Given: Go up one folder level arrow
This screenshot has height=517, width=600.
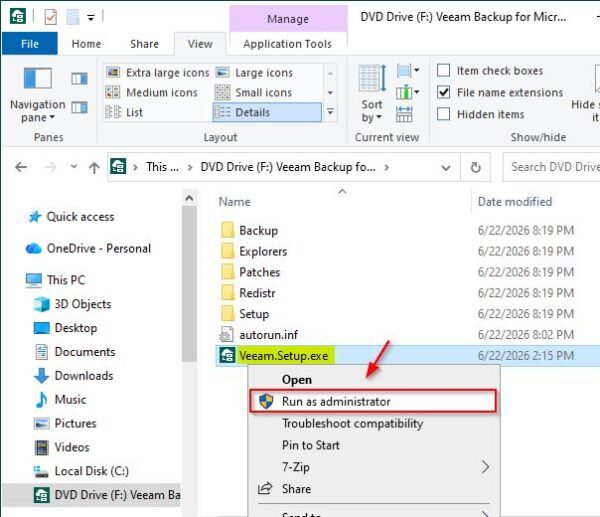Looking at the screenshot, I should [x=94, y=167].
